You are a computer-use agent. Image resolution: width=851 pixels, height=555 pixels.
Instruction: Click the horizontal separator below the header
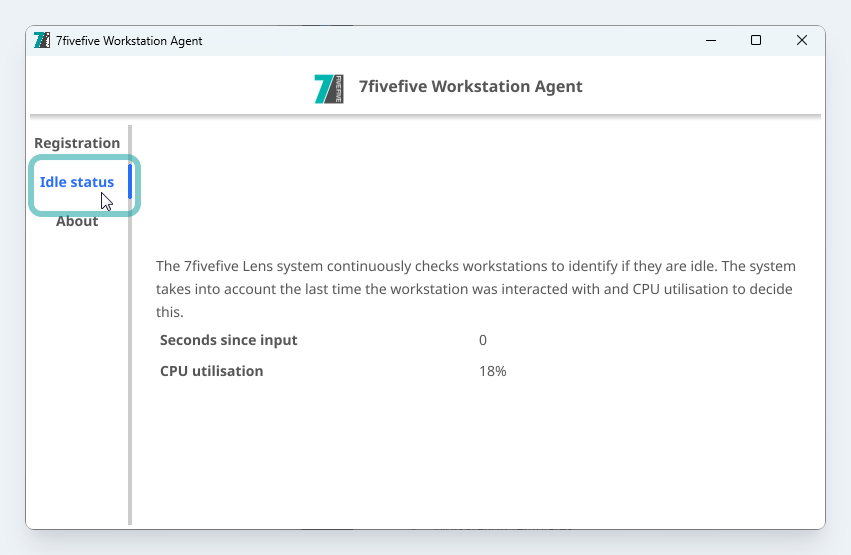coord(425,116)
